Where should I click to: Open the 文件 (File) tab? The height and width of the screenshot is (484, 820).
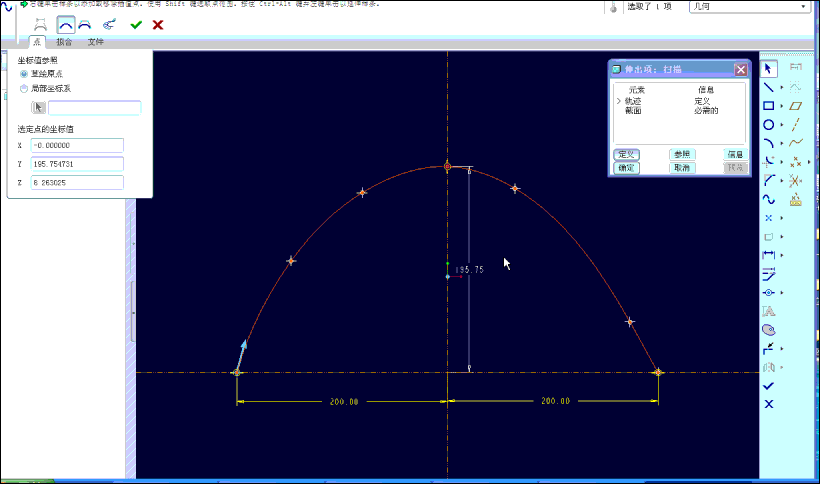(x=96, y=42)
